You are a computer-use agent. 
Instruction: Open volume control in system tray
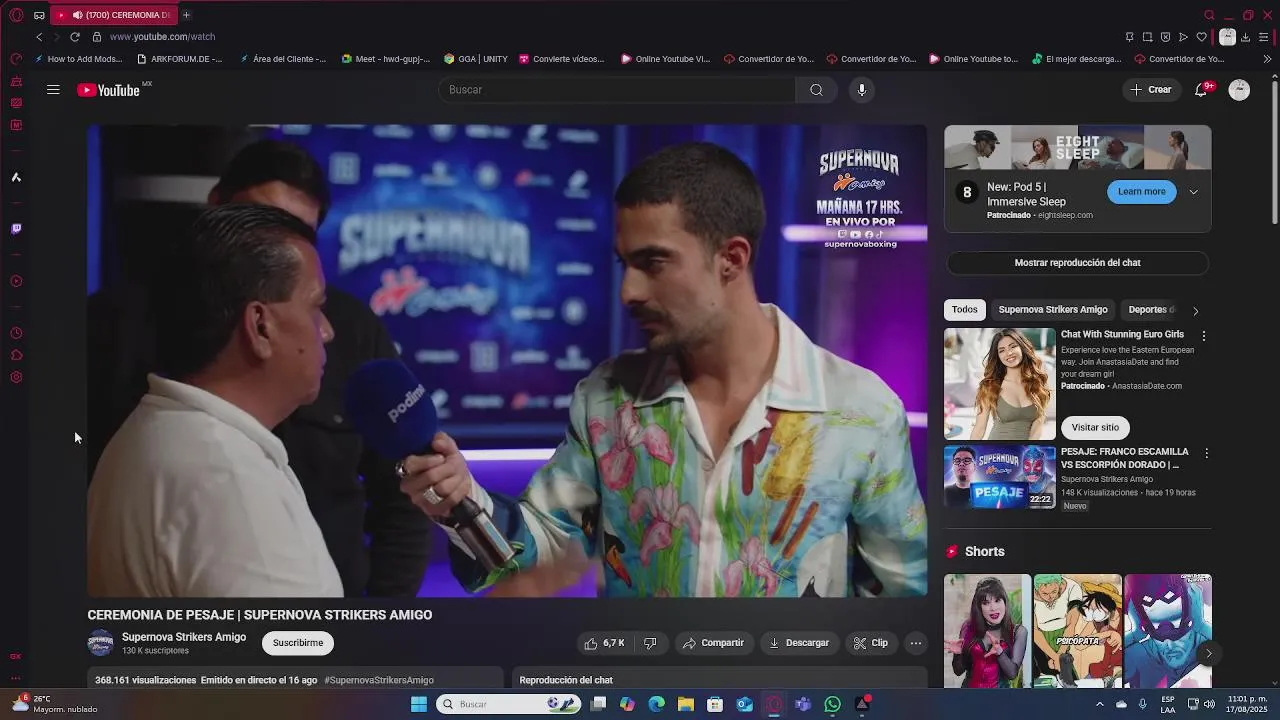1209,704
